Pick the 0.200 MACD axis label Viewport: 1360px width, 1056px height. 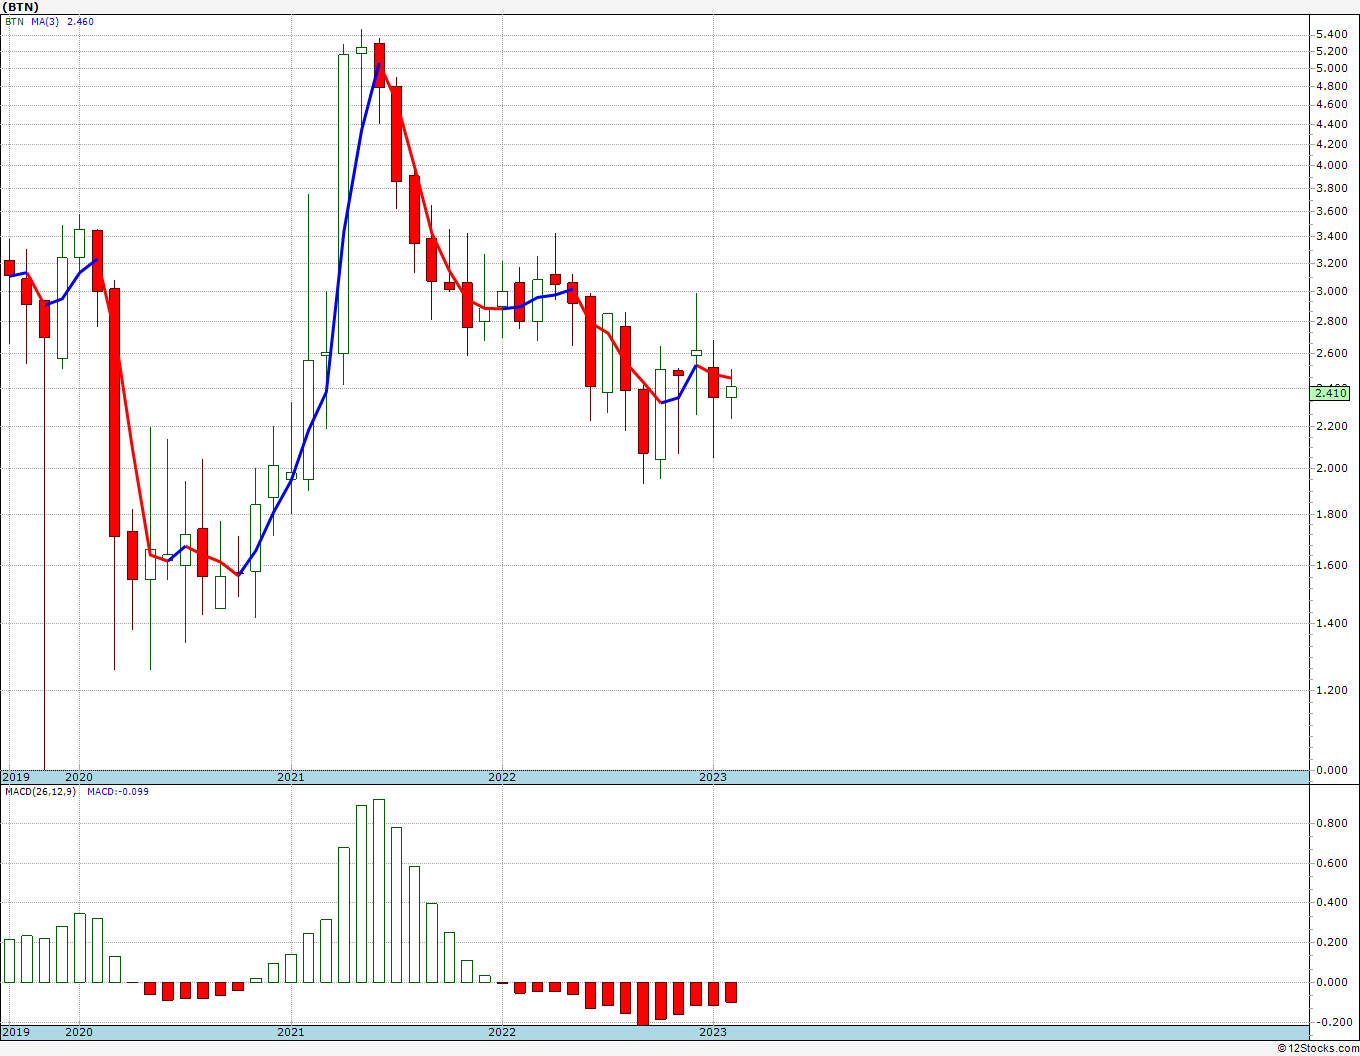point(1331,943)
